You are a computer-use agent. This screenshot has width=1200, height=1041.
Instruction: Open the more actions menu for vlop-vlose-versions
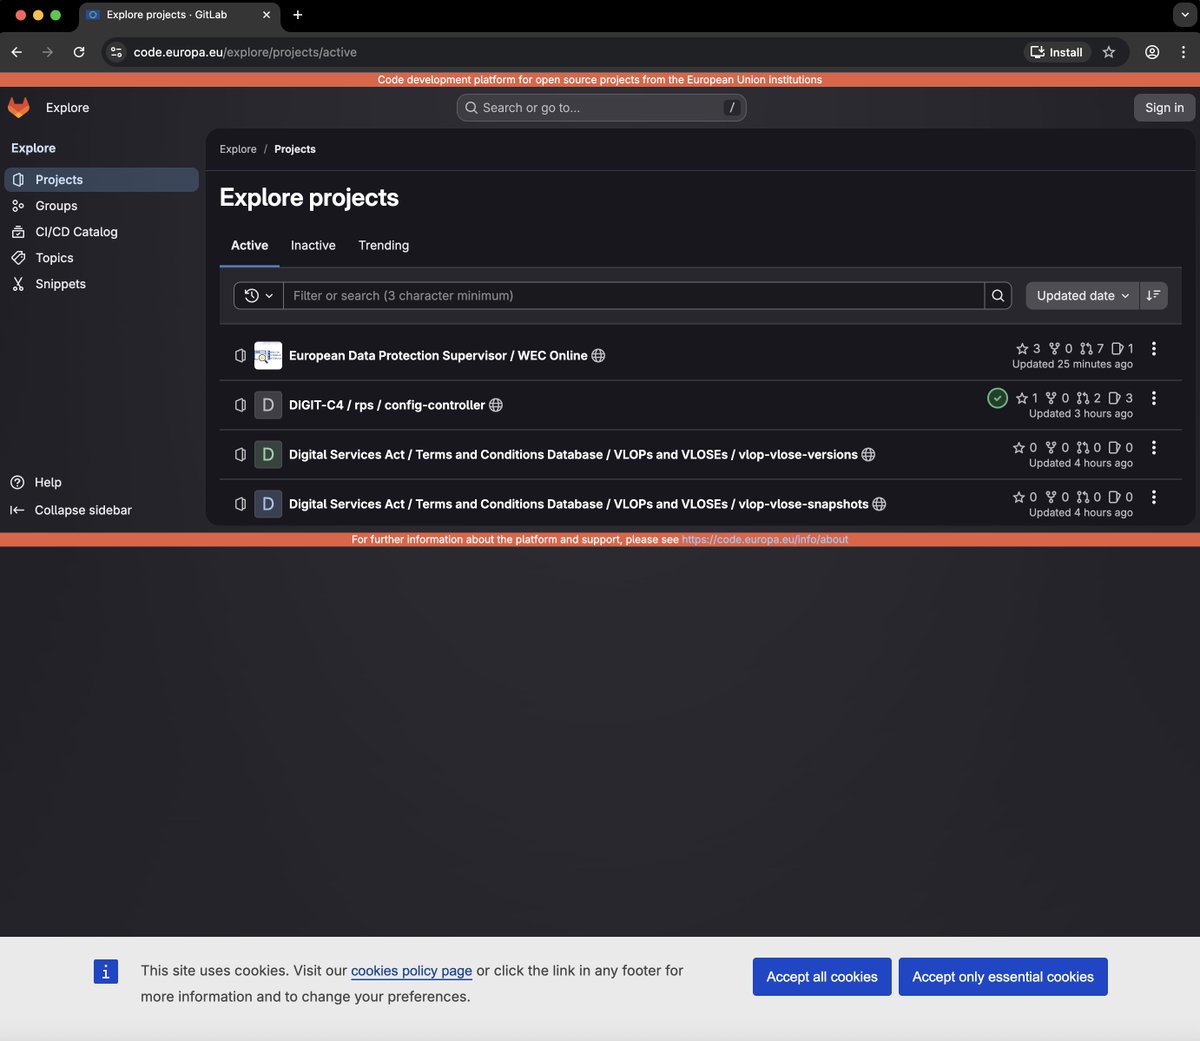(1154, 448)
